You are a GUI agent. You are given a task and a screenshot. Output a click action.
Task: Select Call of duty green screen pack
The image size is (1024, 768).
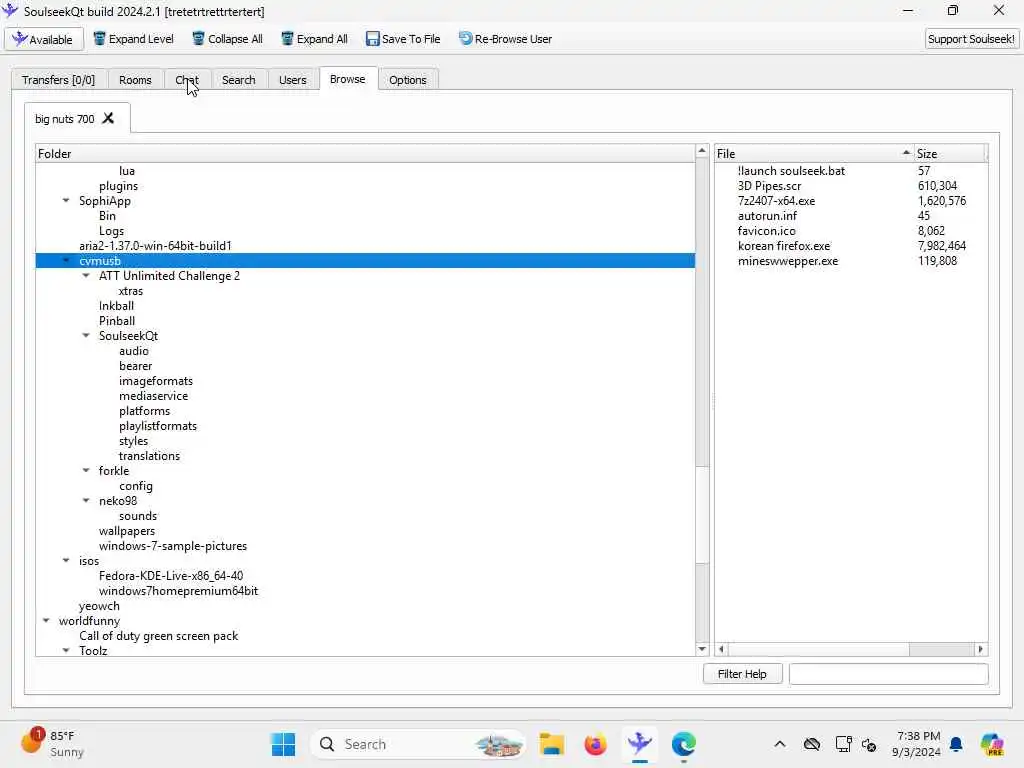pos(158,635)
